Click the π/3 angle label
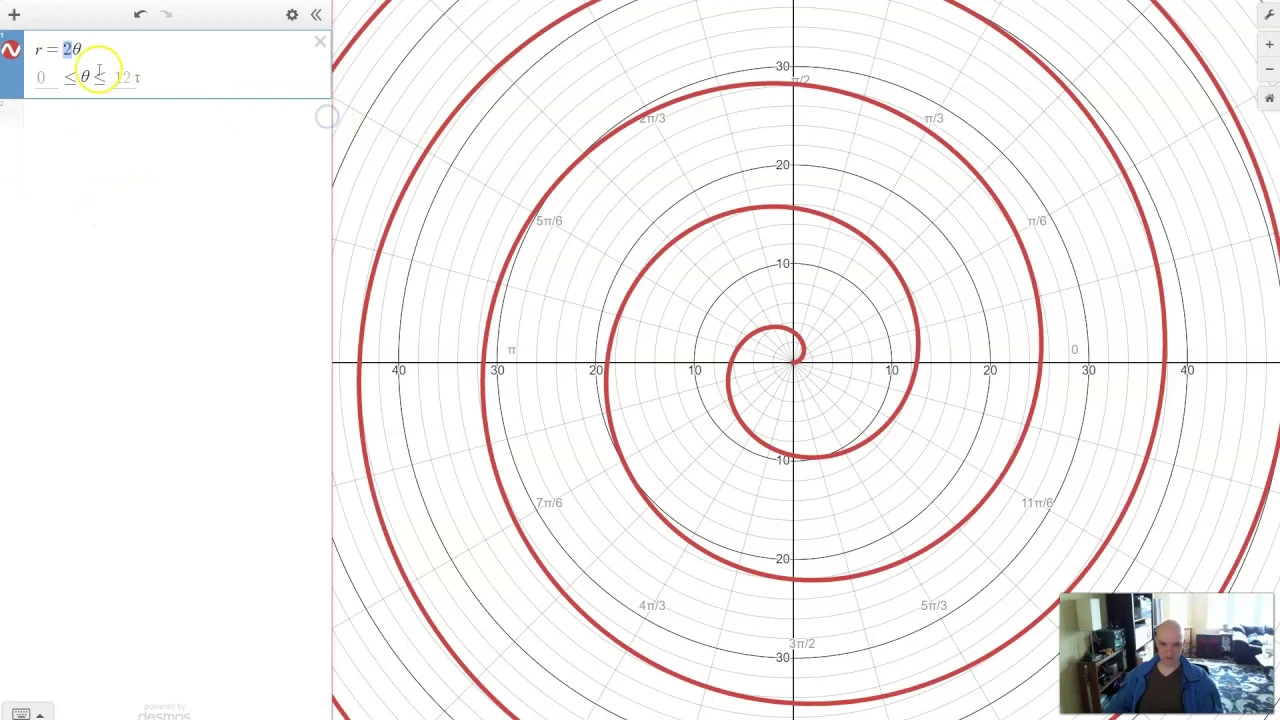The image size is (1280, 720). pos(933,118)
